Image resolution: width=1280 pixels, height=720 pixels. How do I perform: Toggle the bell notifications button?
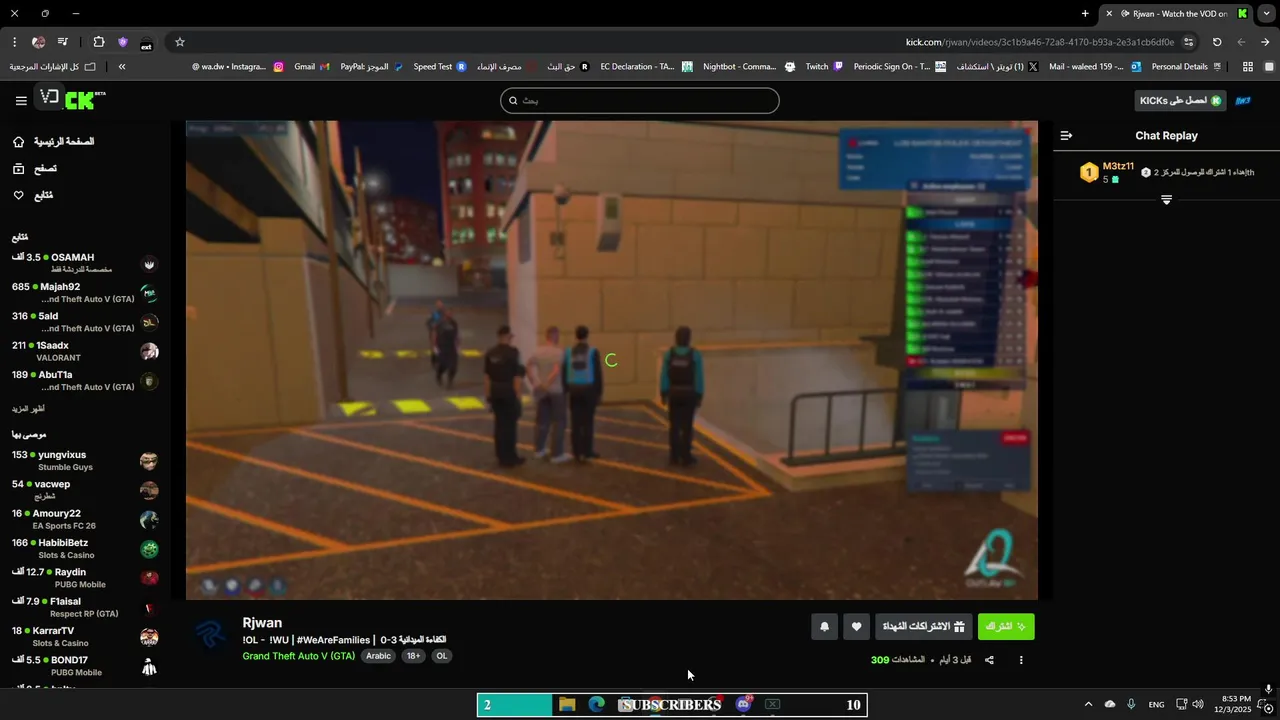824,627
